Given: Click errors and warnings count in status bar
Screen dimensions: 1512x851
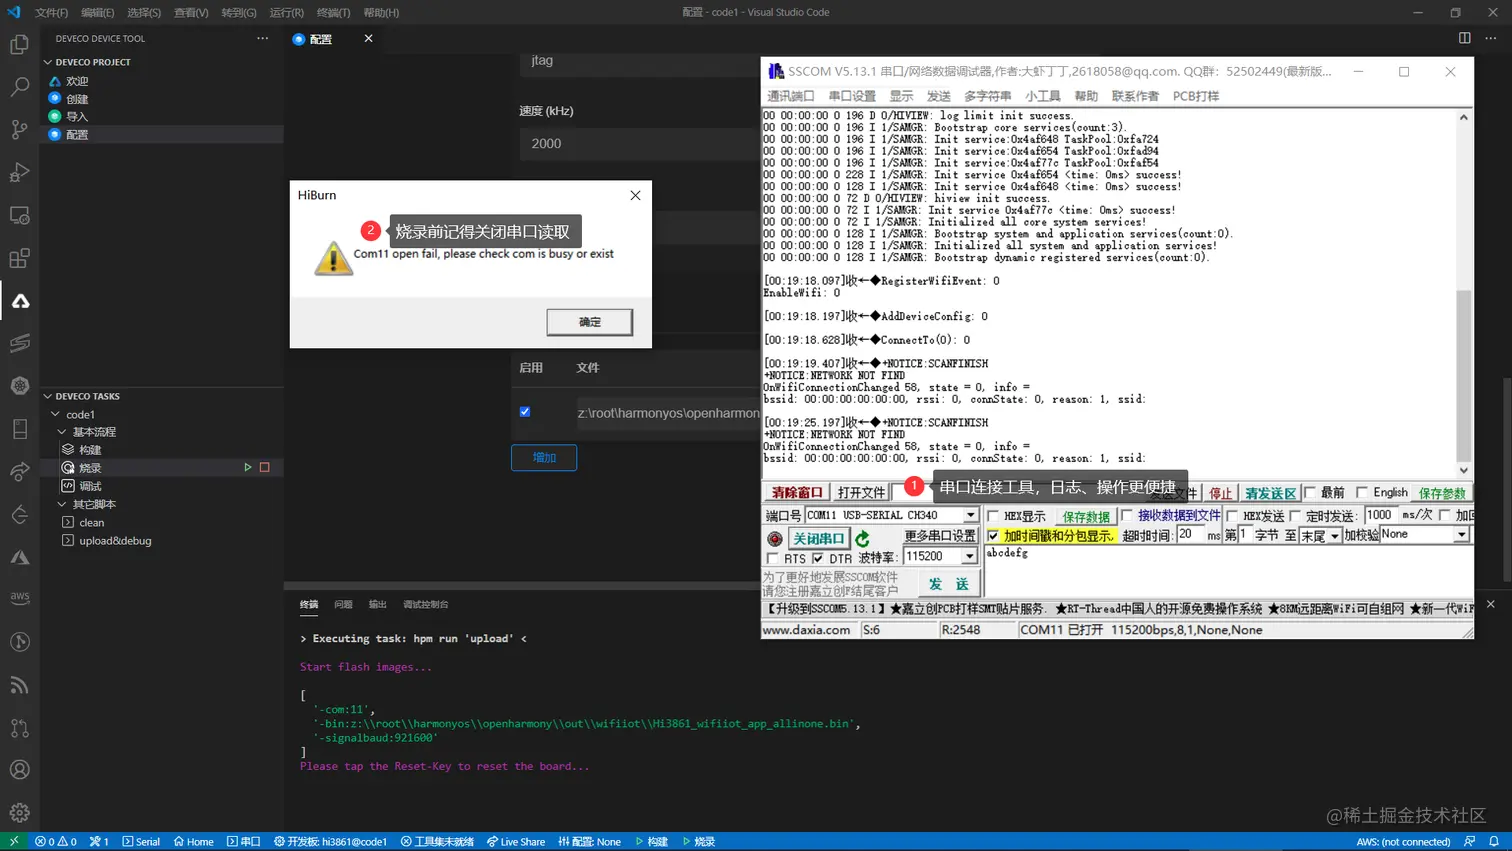Looking at the screenshot, I should click(x=55, y=841).
